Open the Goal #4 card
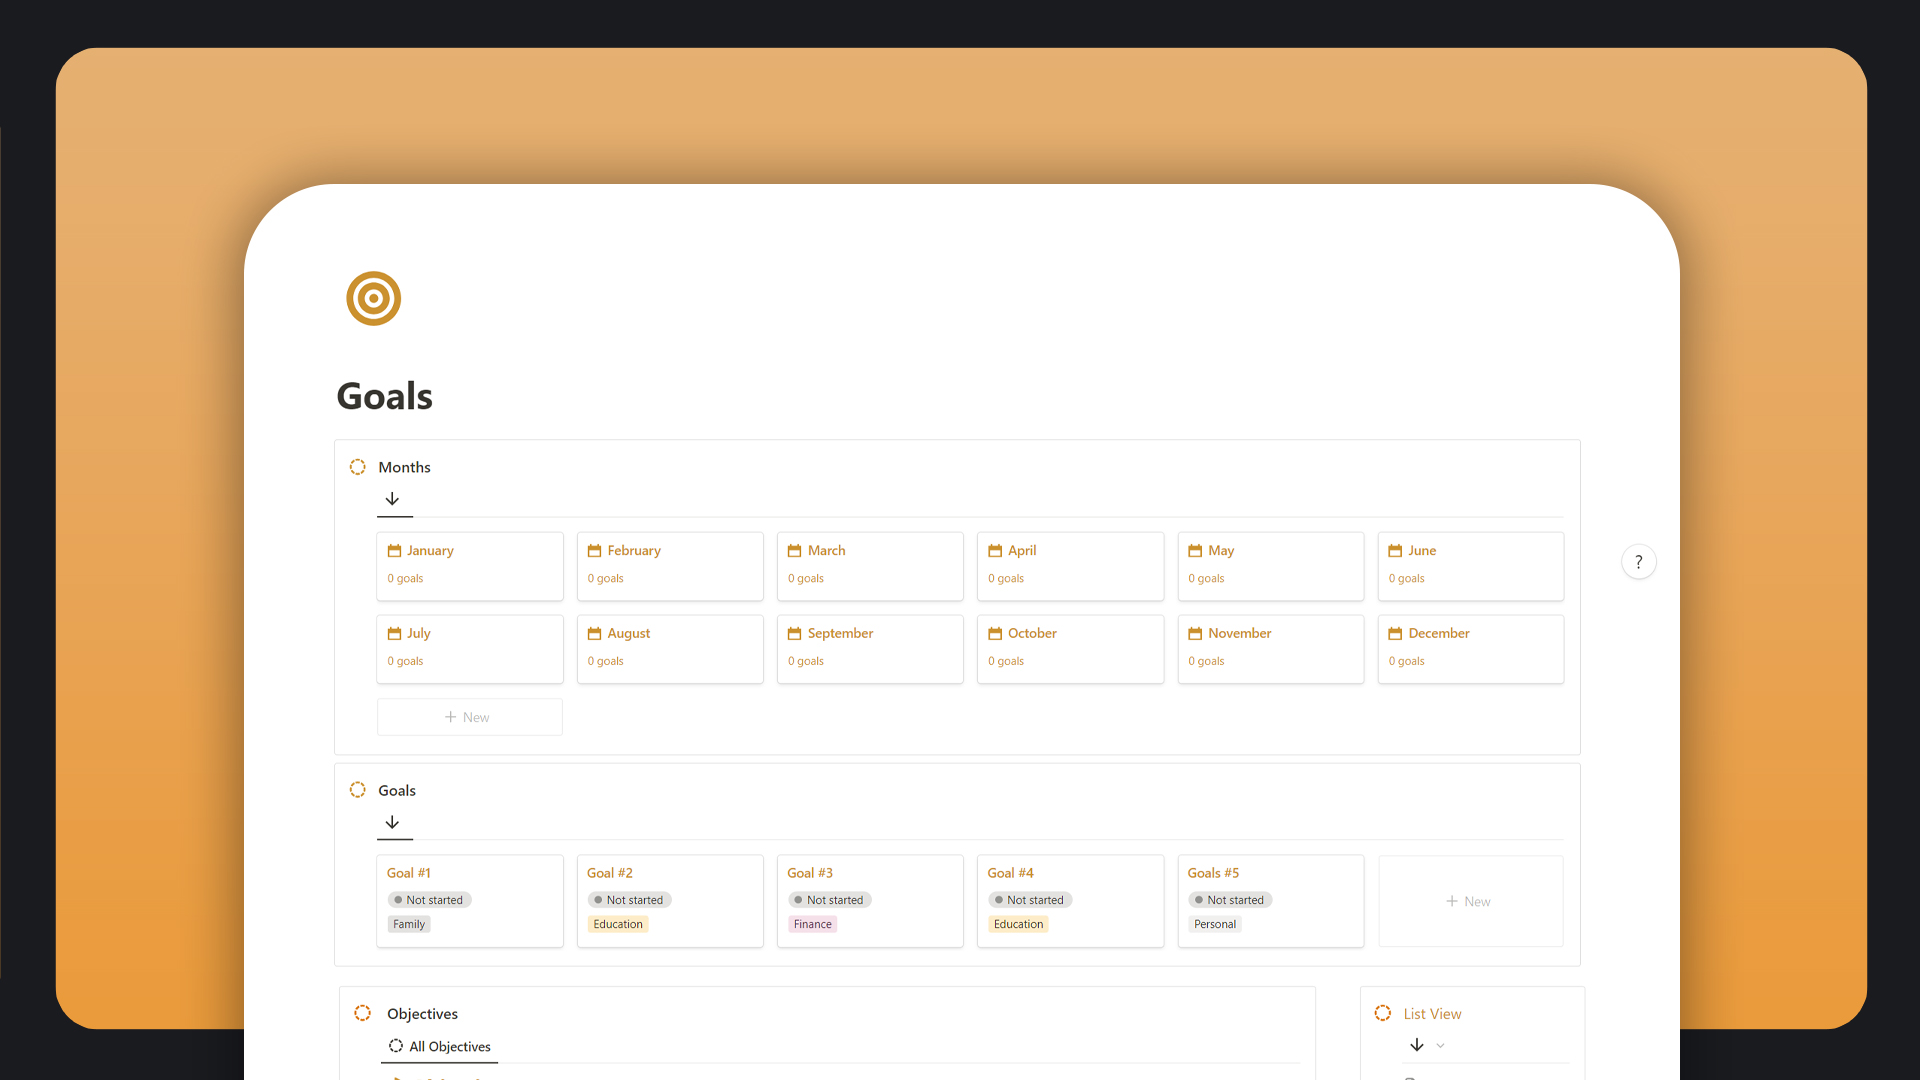The image size is (1920, 1080). pos(1011,873)
